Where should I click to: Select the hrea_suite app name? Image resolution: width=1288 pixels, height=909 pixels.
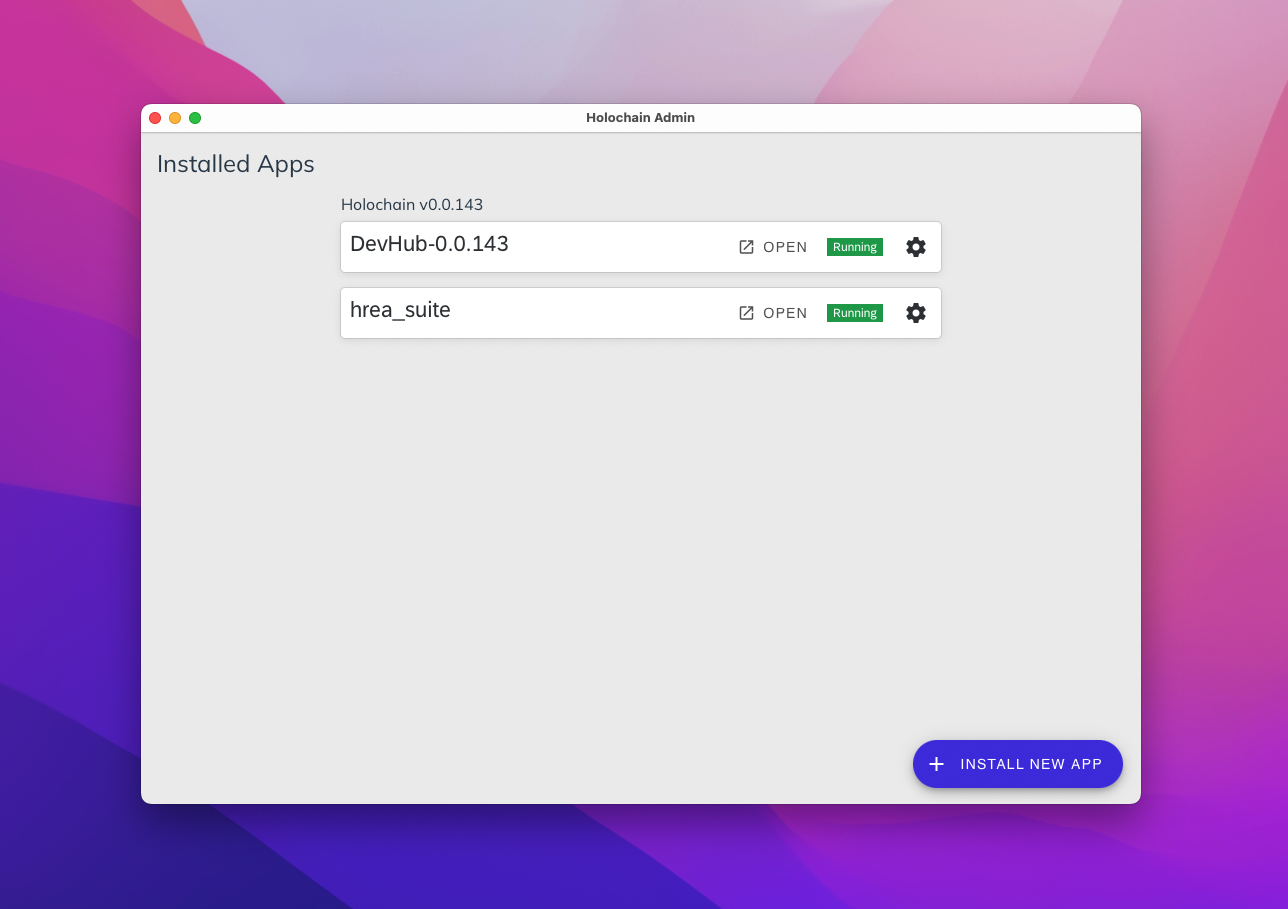click(400, 310)
